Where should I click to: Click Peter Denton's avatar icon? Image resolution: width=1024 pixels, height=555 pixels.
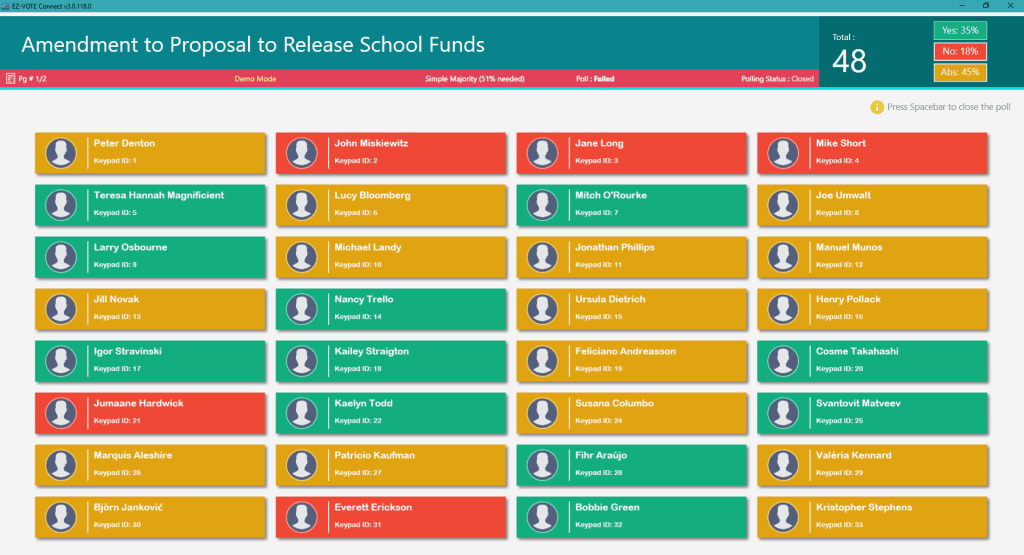point(61,152)
